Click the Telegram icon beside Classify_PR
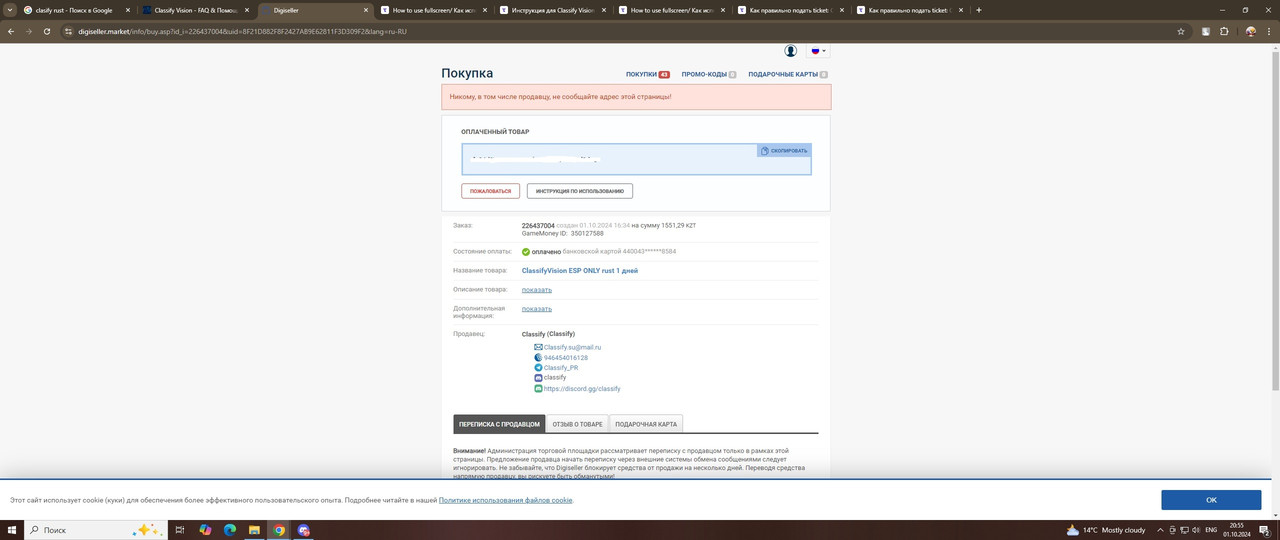 click(538, 368)
